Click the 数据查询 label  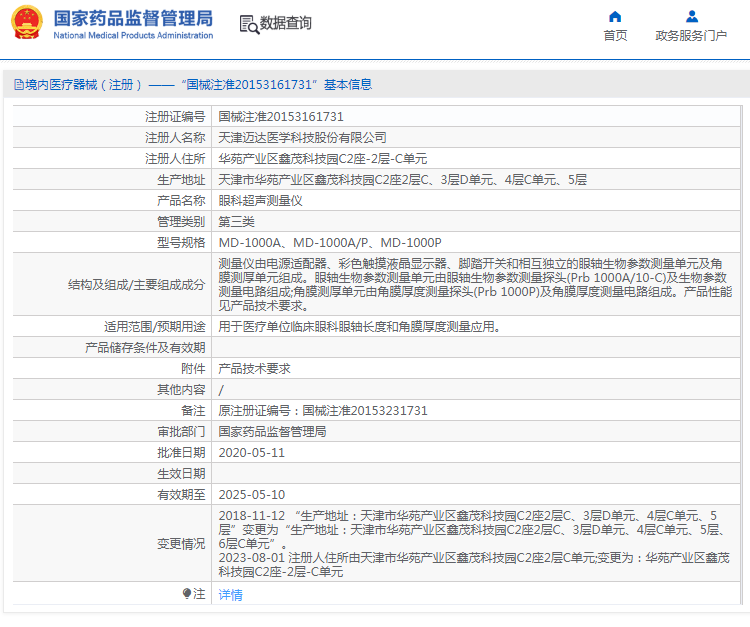click(286, 23)
